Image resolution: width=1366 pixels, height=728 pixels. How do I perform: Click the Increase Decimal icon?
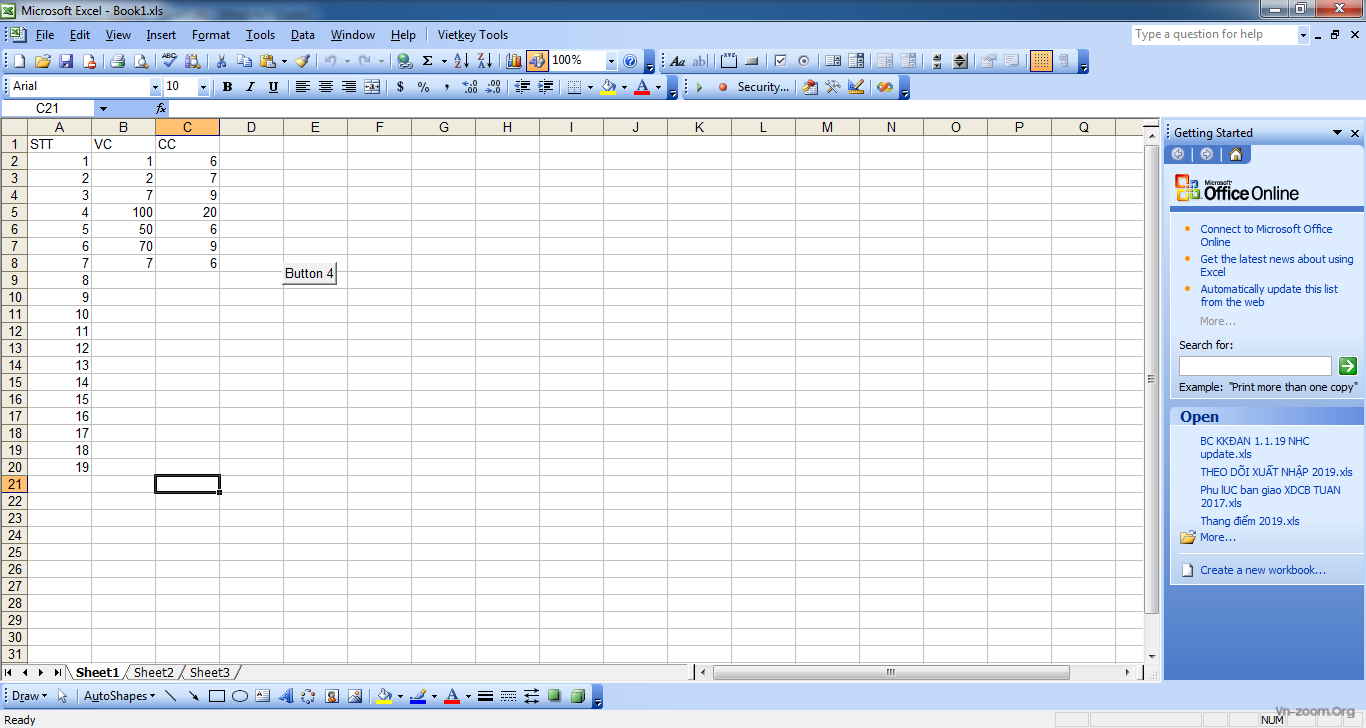[470, 87]
